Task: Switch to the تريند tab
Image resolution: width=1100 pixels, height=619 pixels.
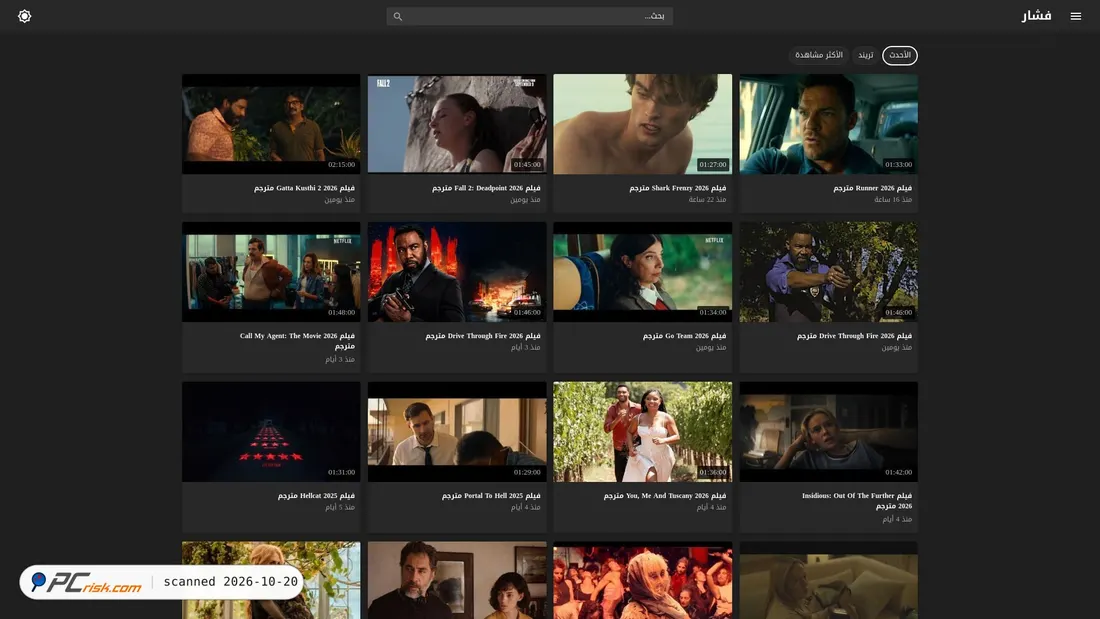Action: point(866,55)
